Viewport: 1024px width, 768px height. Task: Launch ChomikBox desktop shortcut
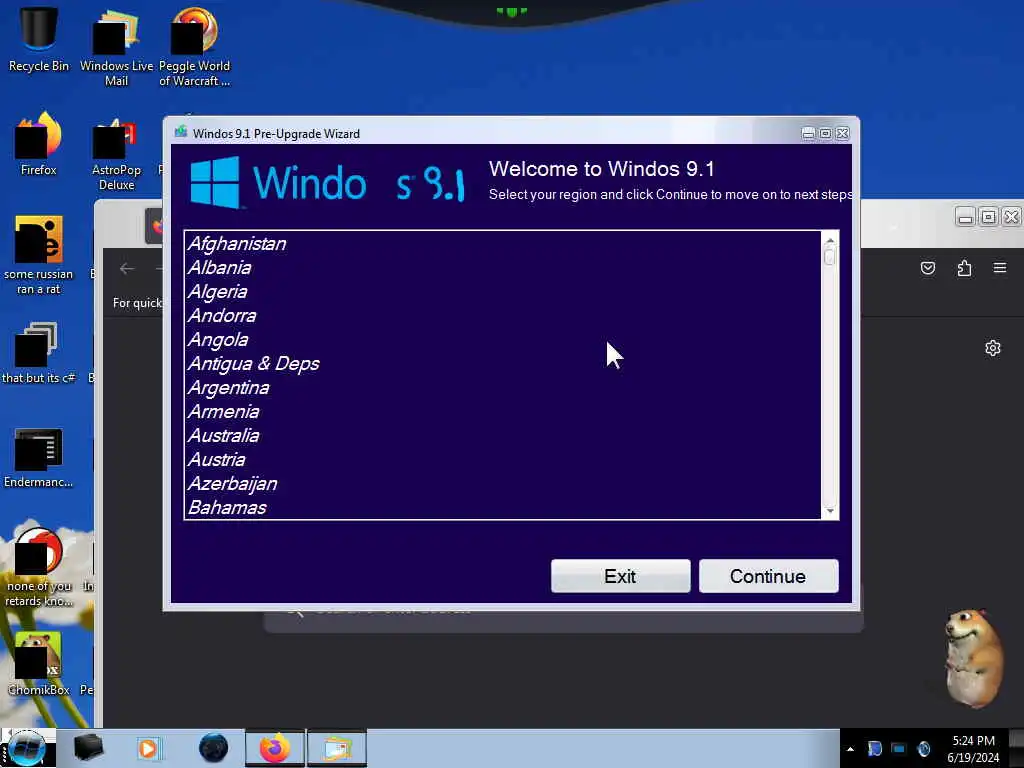tap(39, 663)
